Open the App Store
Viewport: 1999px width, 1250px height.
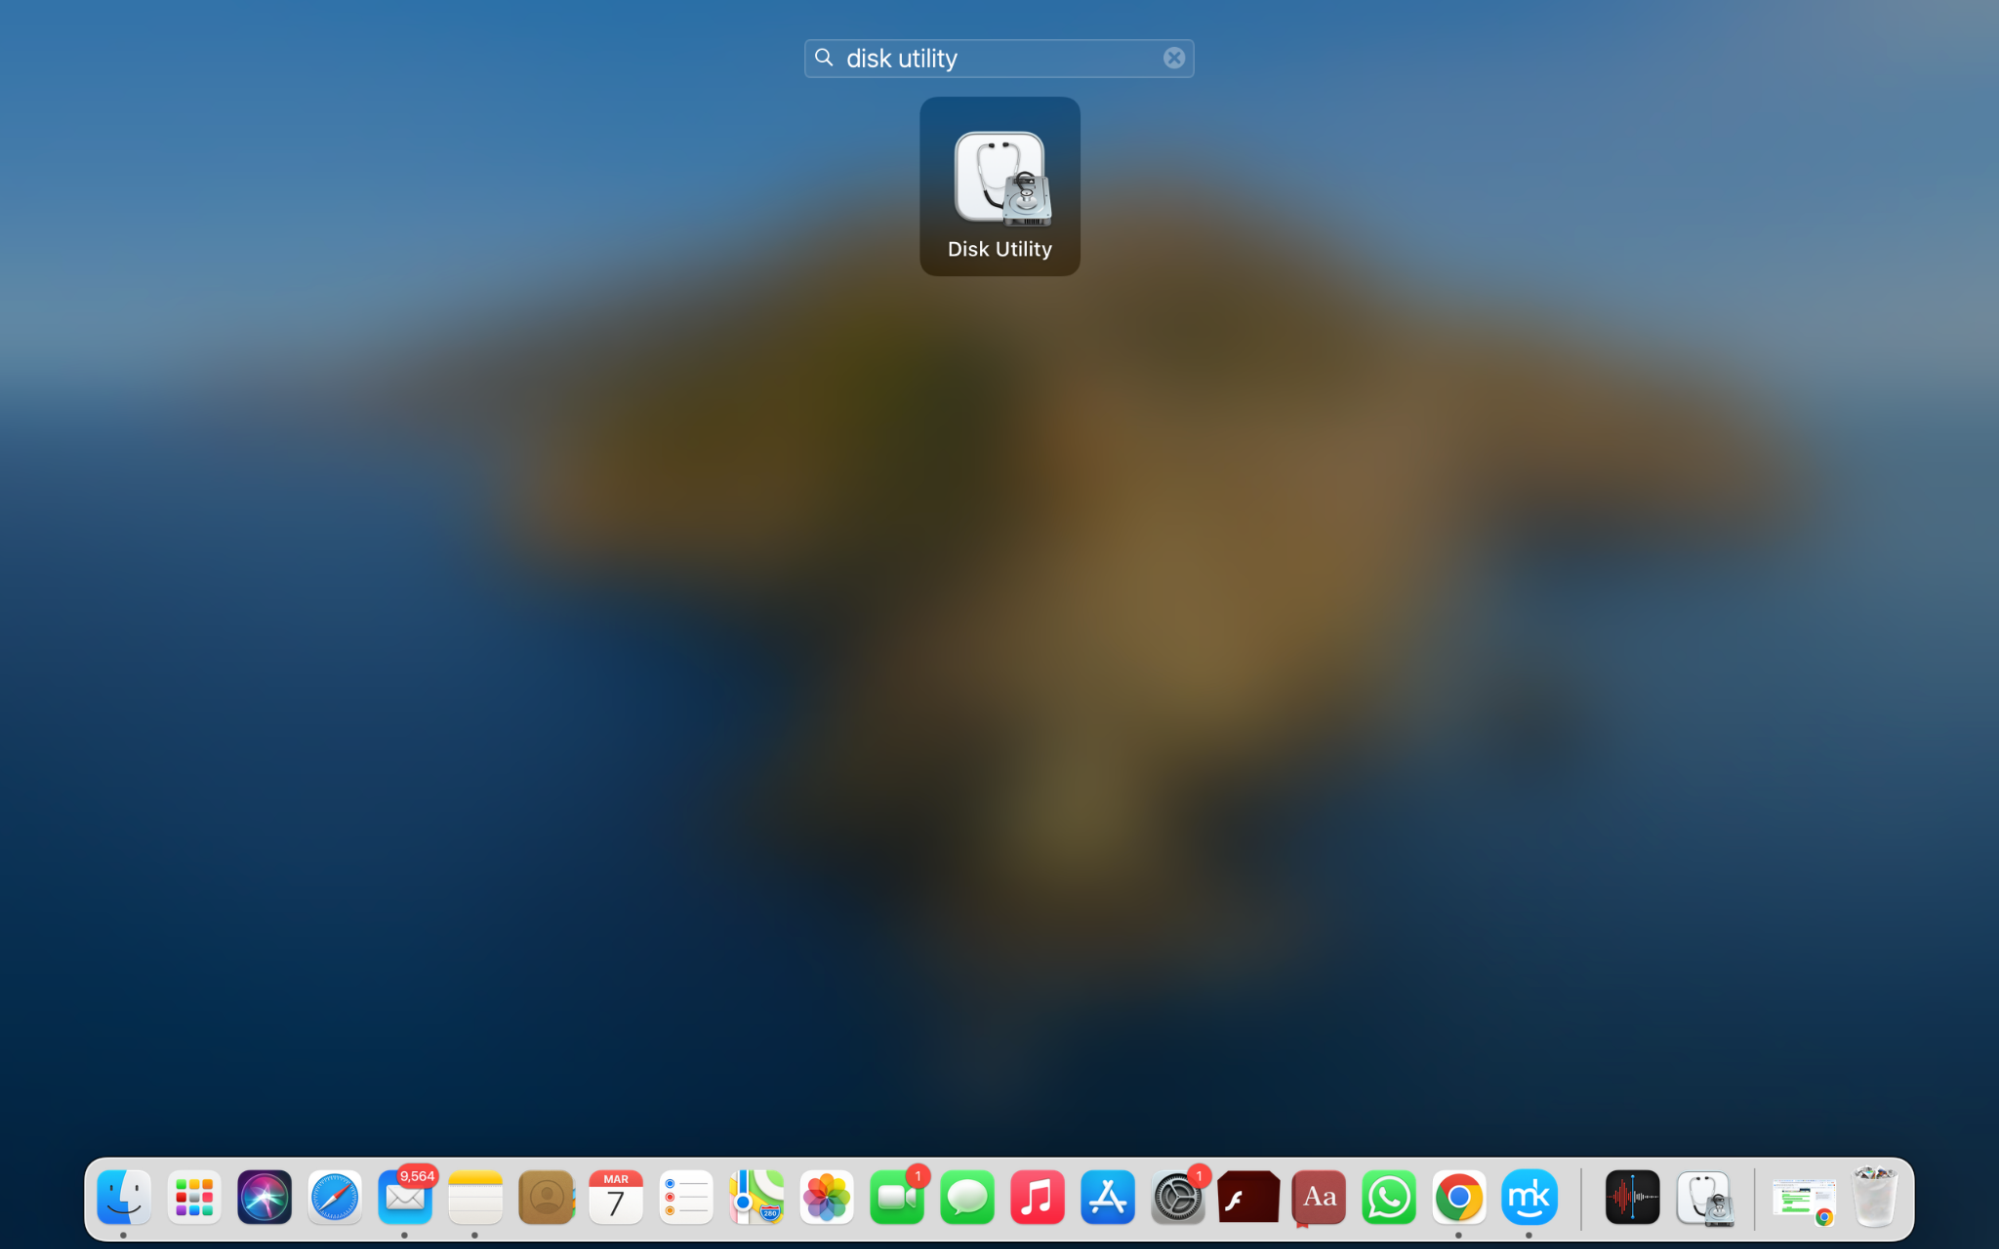tap(1108, 1197)
